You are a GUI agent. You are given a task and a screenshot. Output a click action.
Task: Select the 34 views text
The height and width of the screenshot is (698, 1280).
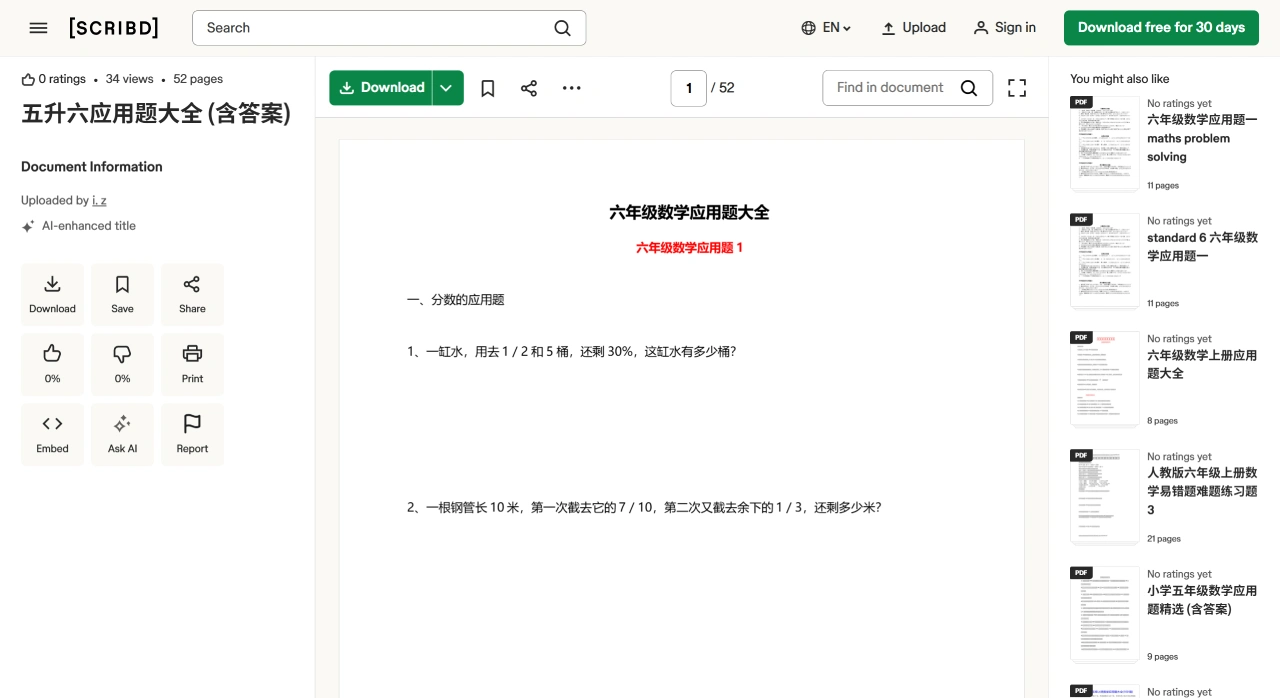click(130, 79)
